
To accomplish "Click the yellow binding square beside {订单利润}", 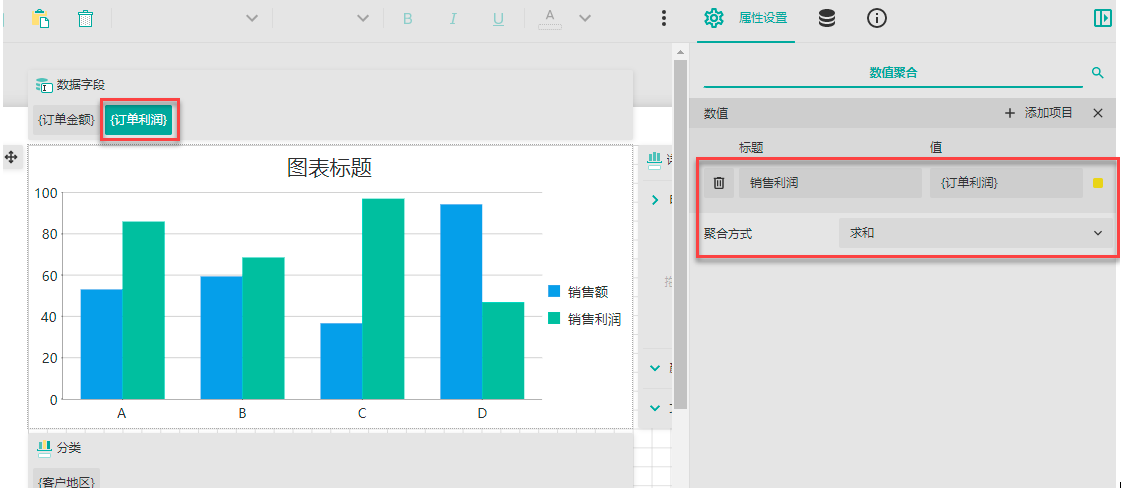I will (x=1098, y=183).
